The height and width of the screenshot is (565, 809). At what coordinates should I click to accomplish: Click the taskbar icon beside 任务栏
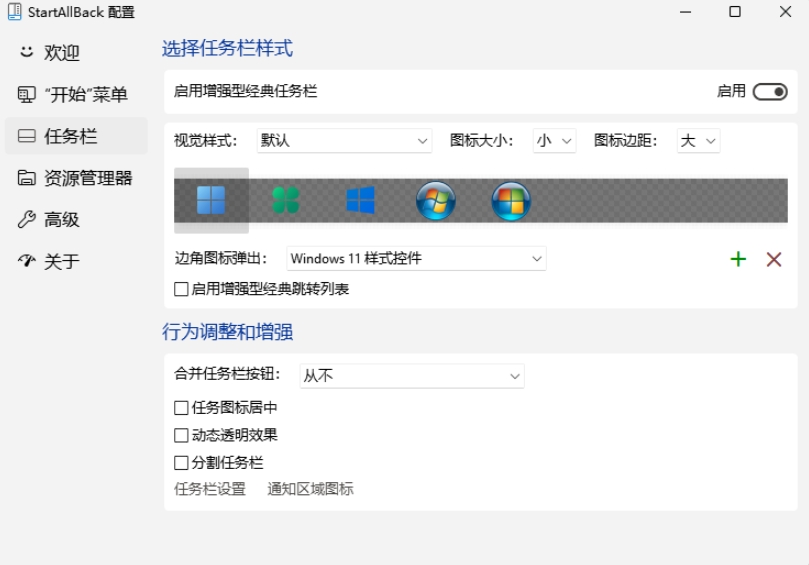(x=26, y=136)
